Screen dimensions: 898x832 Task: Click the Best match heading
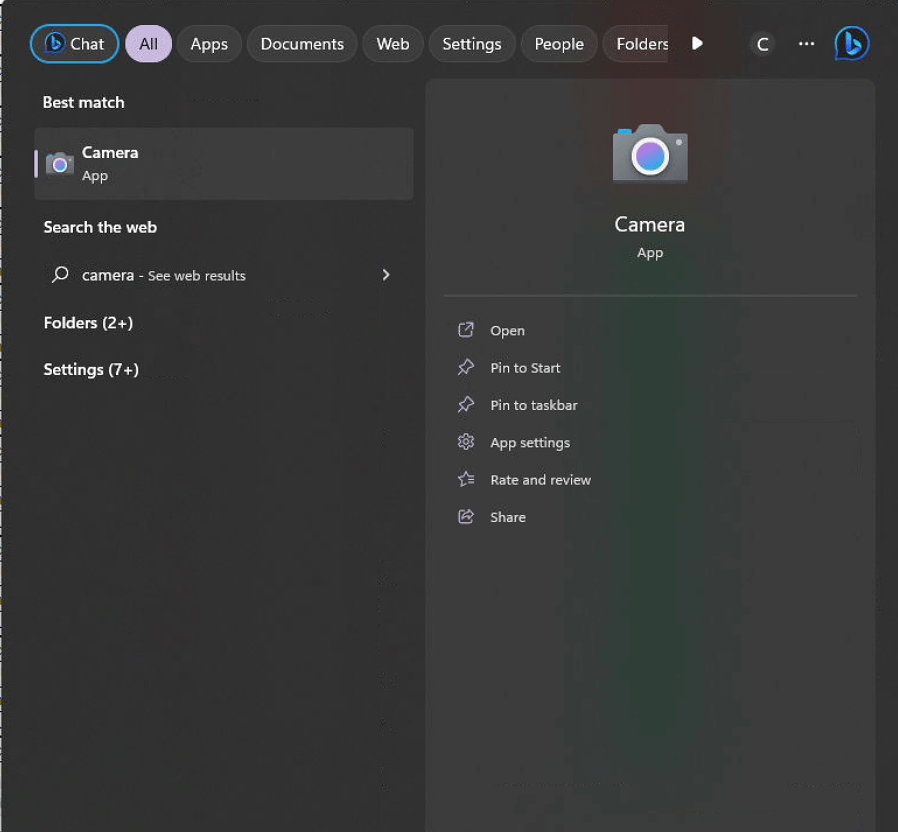click(84, 102)
